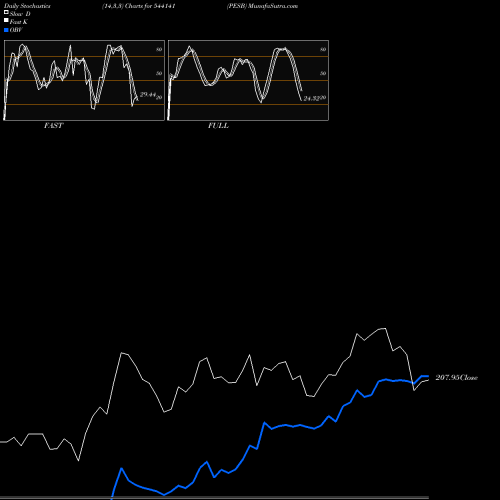500x500 pixels.
Task: Click the FULL chart label
Action: tap(218, 126)
